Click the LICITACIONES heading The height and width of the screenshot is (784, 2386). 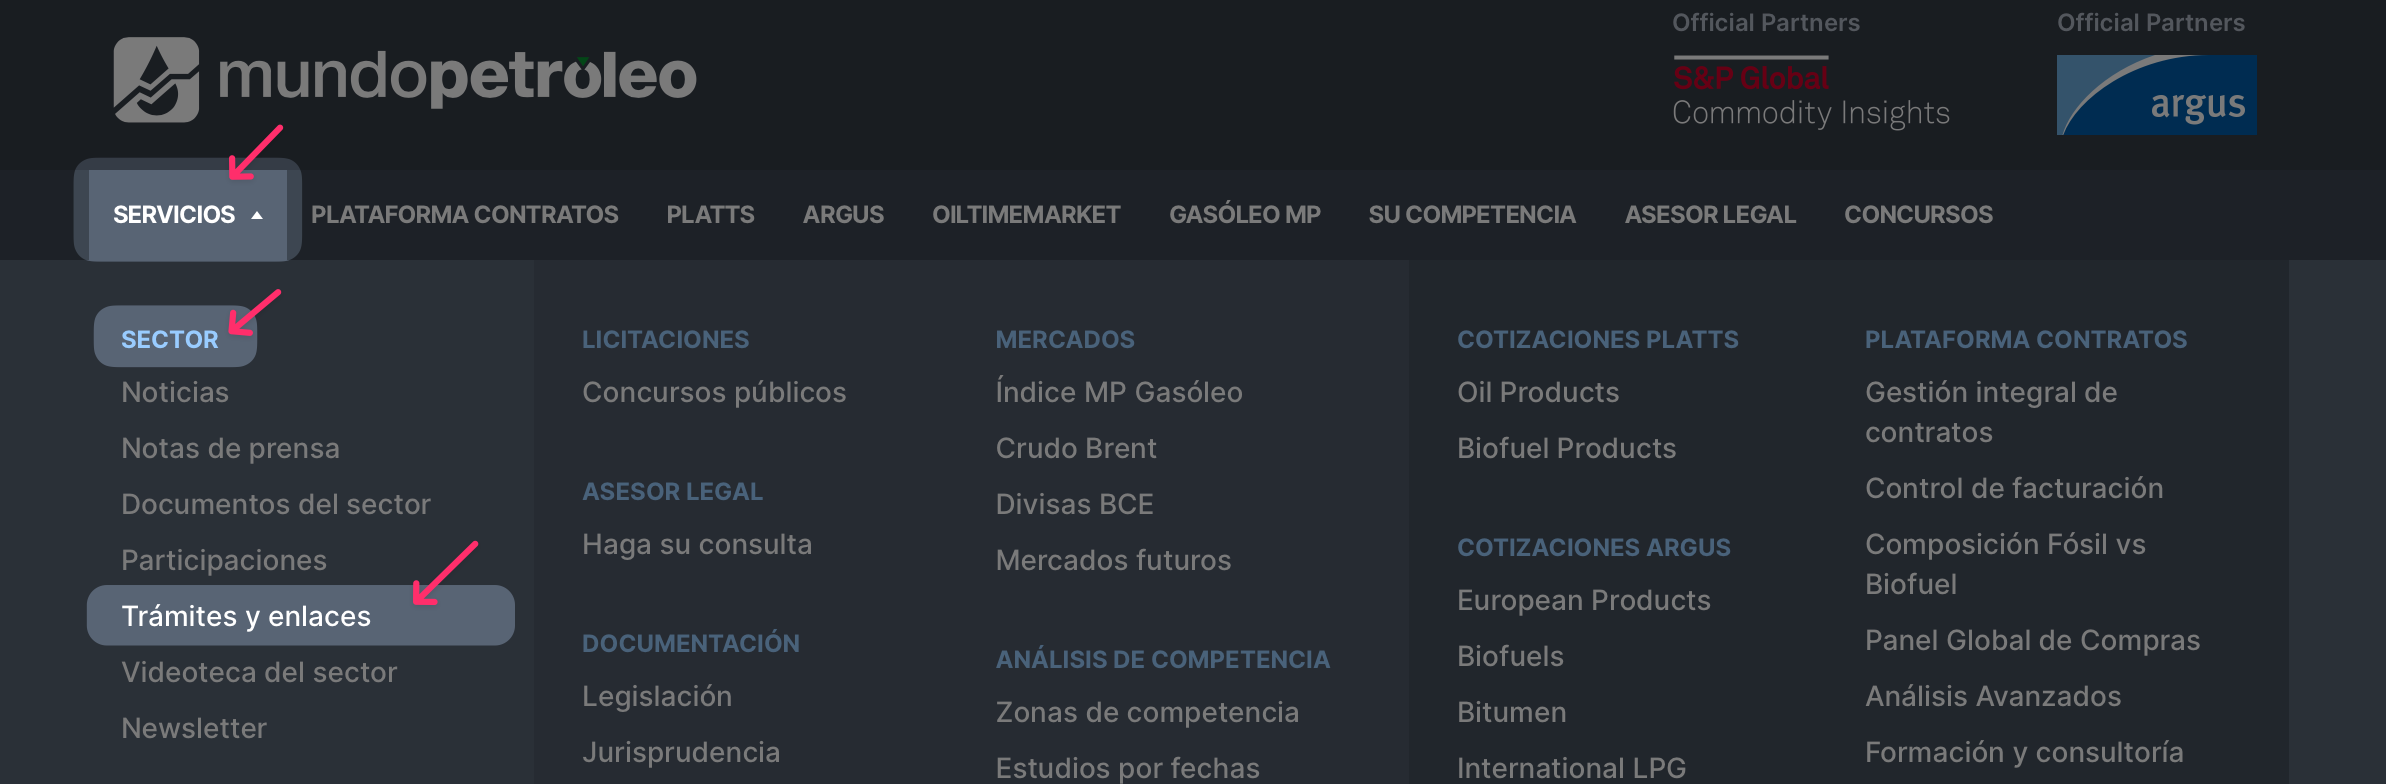[x=665, y=339]
